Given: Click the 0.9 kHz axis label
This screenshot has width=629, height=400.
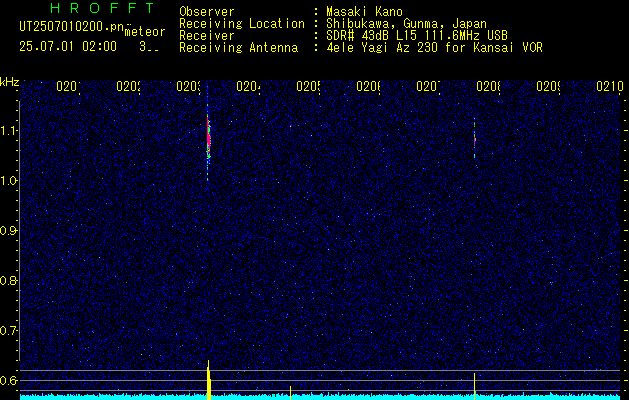Looking at the screenshot, I should (x=9, y=230).
